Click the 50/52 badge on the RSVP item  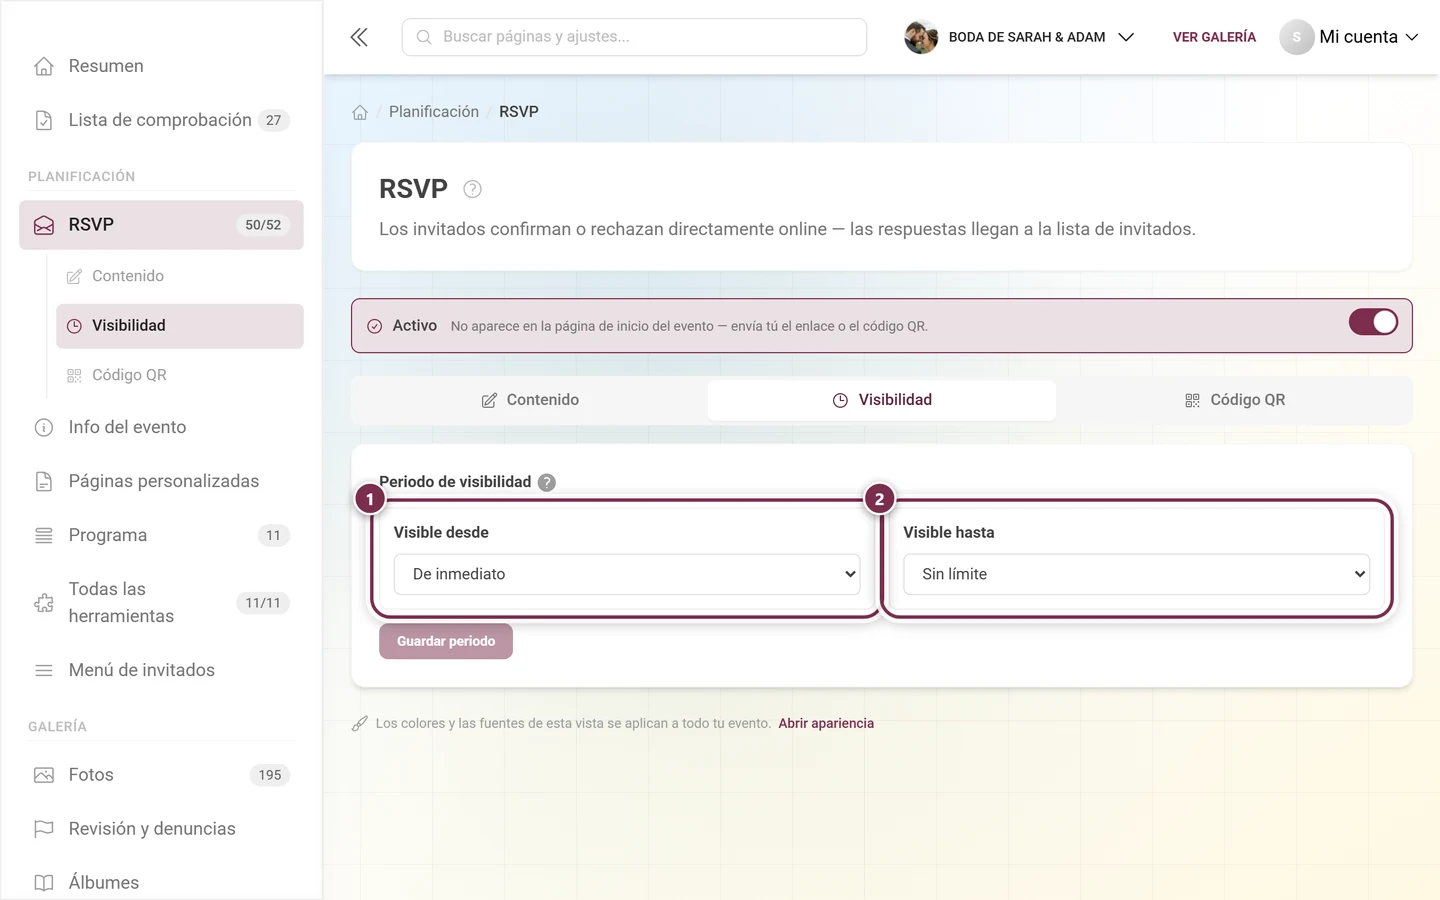click(263, 225)
